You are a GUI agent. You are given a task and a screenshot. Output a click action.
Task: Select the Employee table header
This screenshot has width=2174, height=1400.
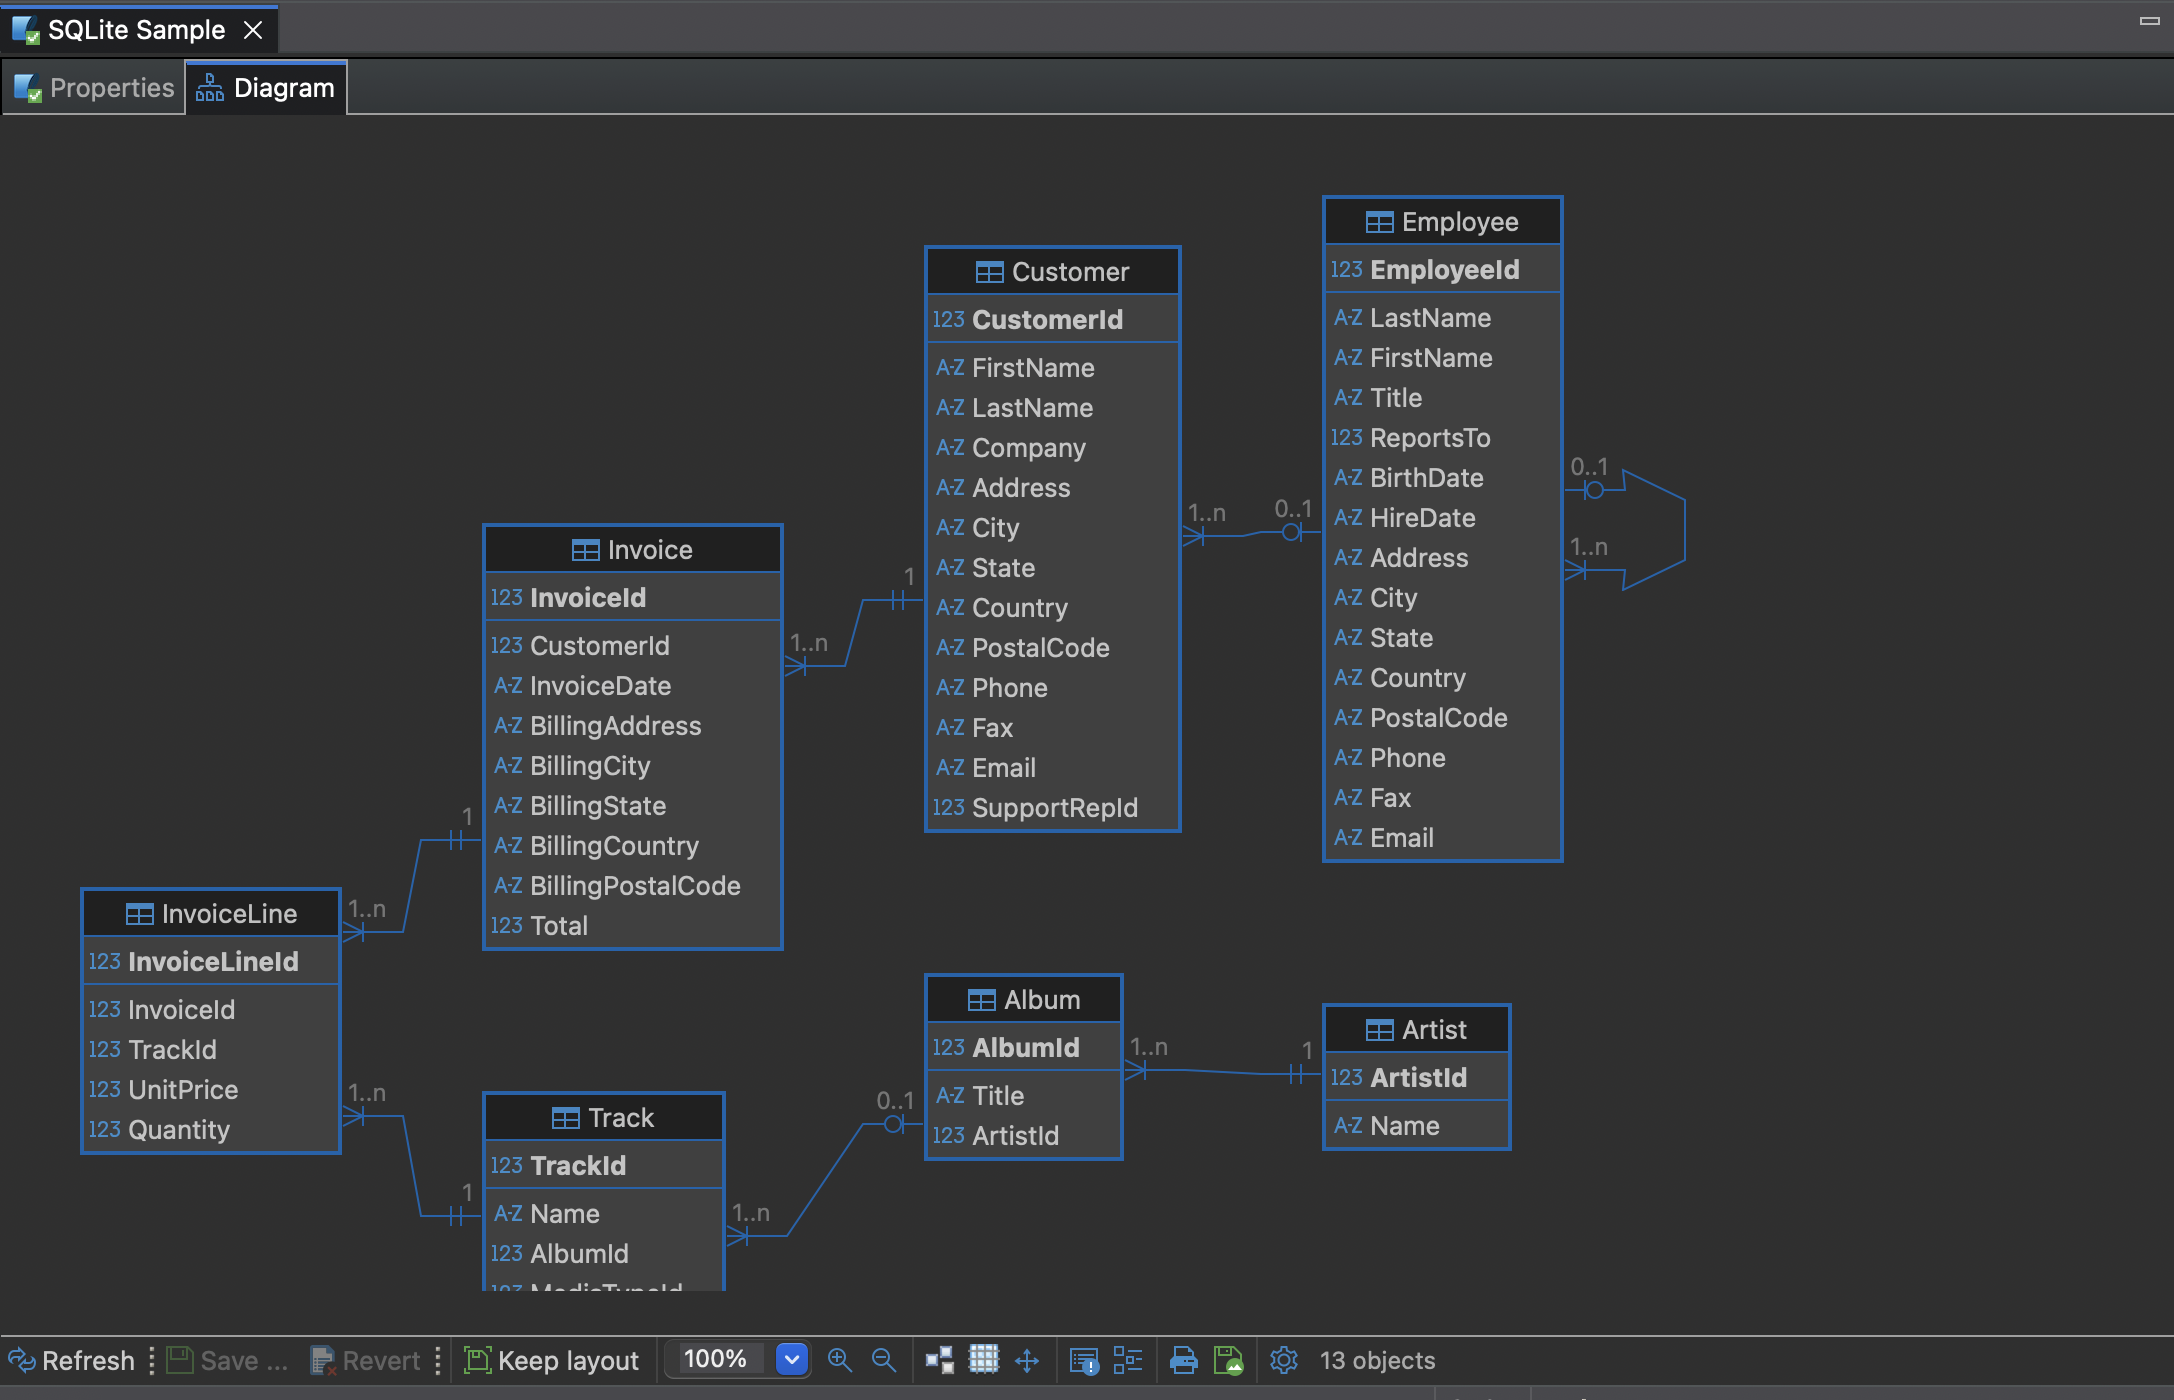pos(1442,222)
